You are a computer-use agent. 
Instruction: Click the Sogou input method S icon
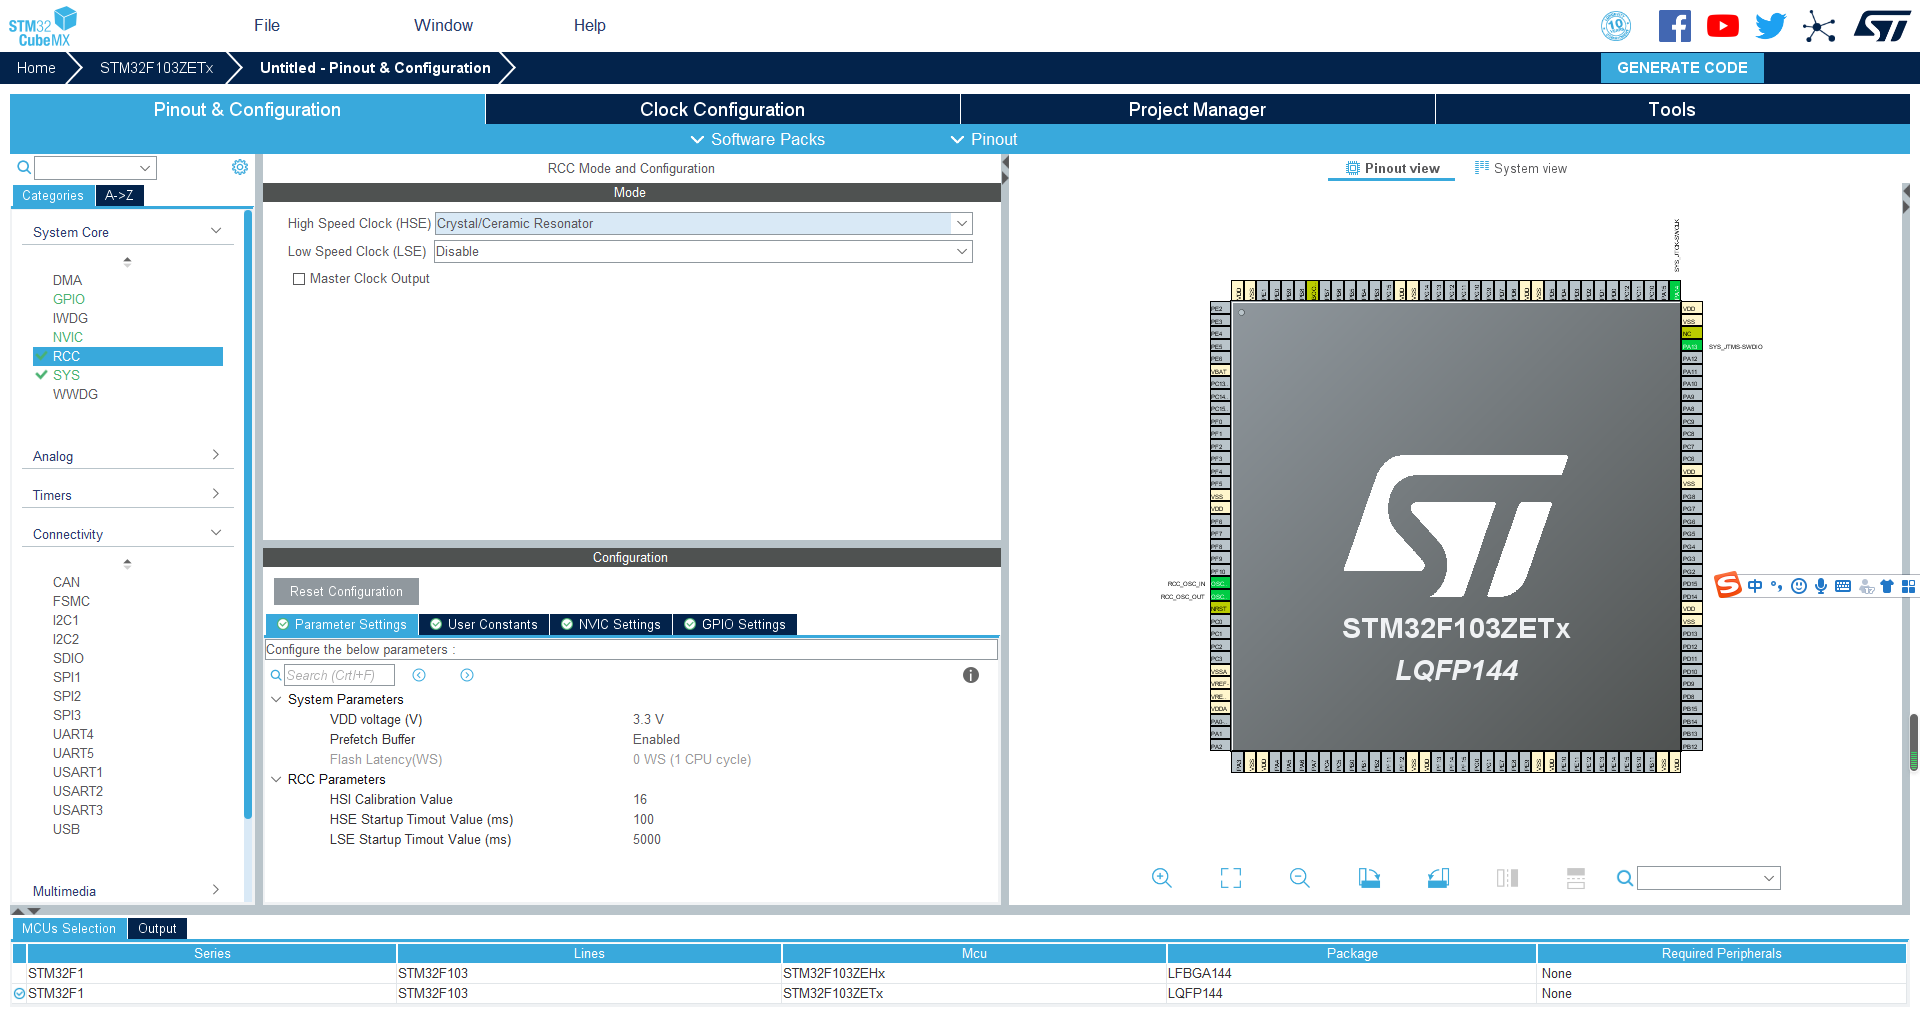point(1728,585)
